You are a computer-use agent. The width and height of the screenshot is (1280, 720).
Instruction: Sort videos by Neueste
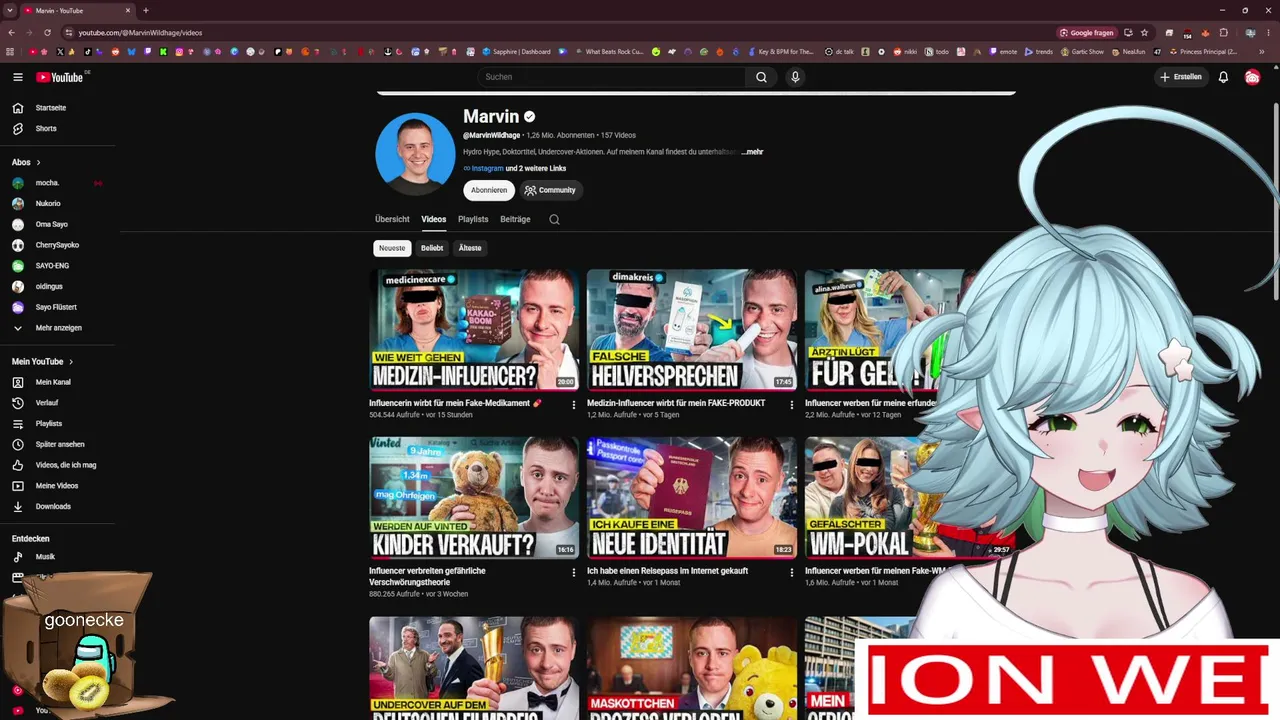coord(392,248)
